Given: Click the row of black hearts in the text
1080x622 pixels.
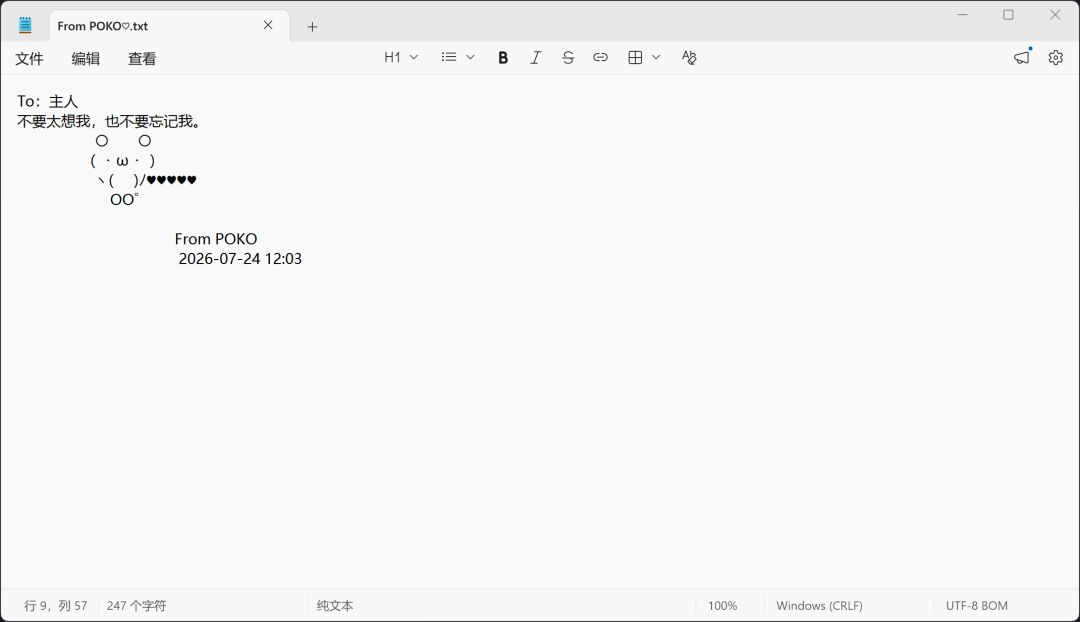Looking at the screenshot, I should click(x=172, y=180).
